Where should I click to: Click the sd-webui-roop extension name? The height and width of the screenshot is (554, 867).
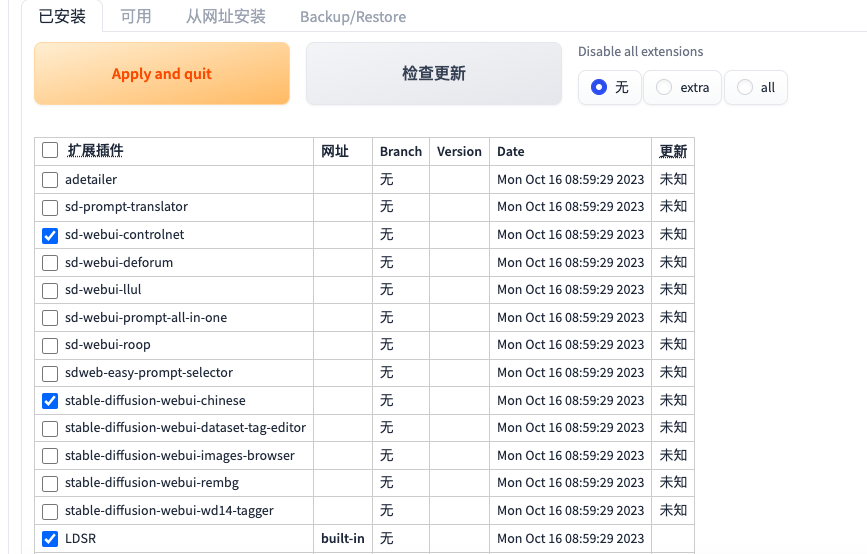(x=108, y=345)
